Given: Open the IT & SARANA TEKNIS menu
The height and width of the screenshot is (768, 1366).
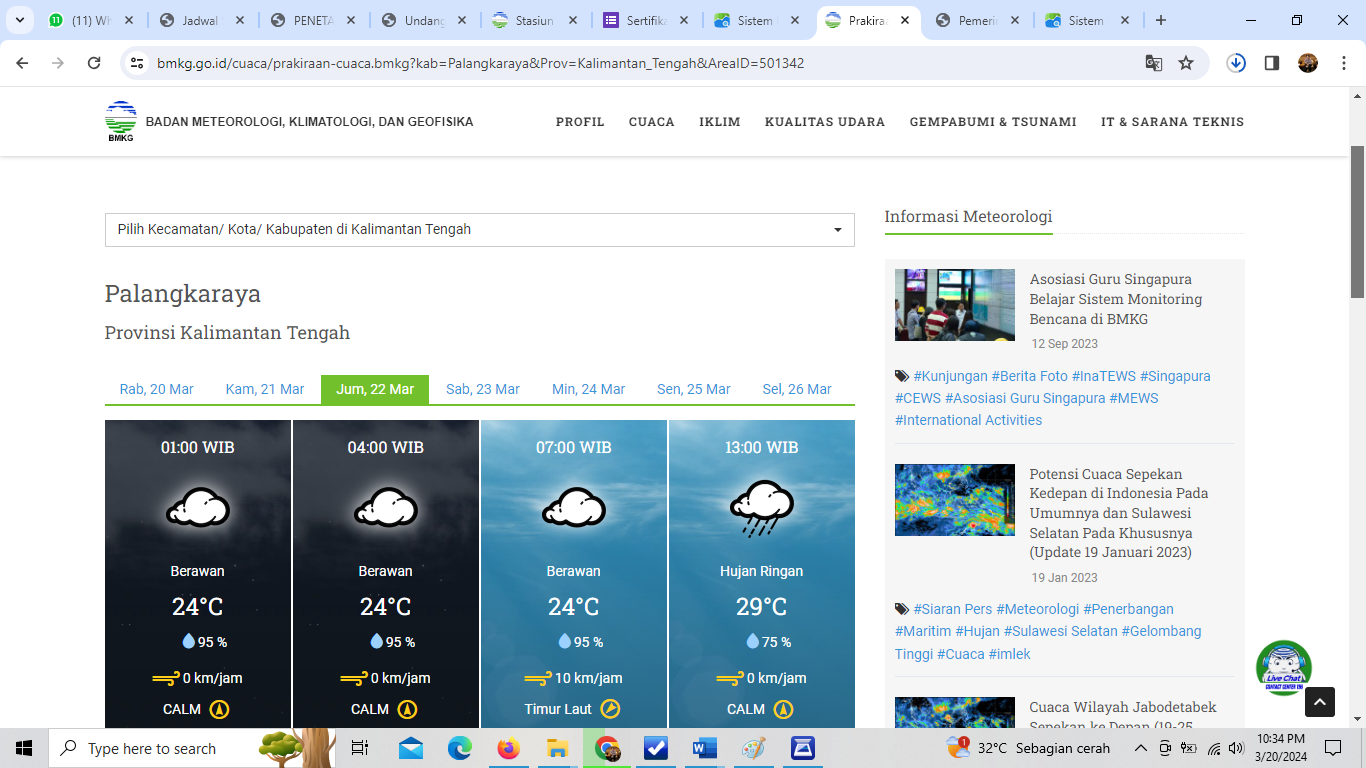Looking at the screenshot, I should point(1173,122).
